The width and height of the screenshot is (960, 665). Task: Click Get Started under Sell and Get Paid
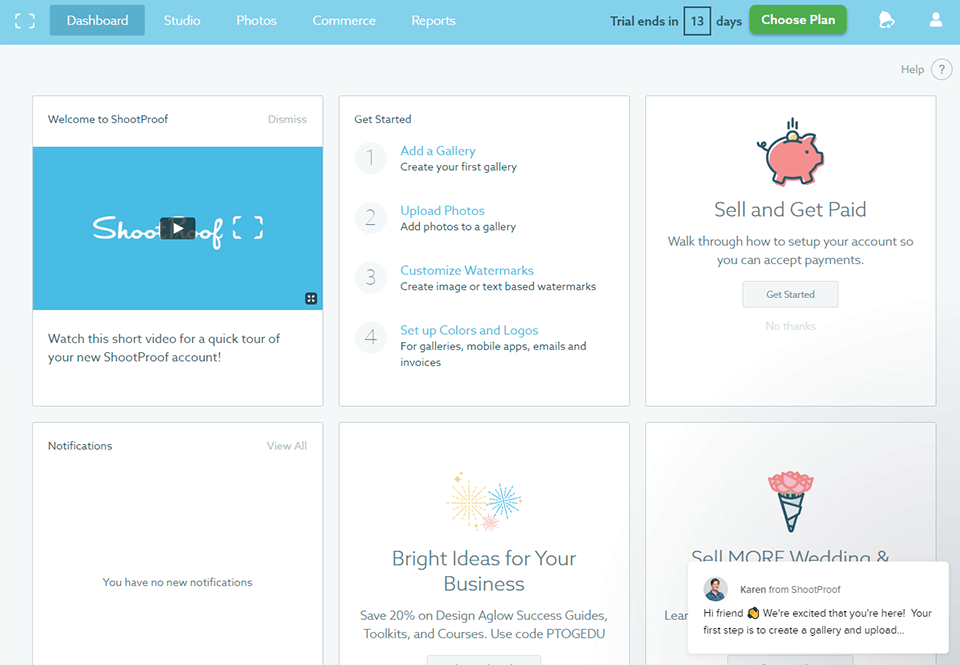pos(790,294)
